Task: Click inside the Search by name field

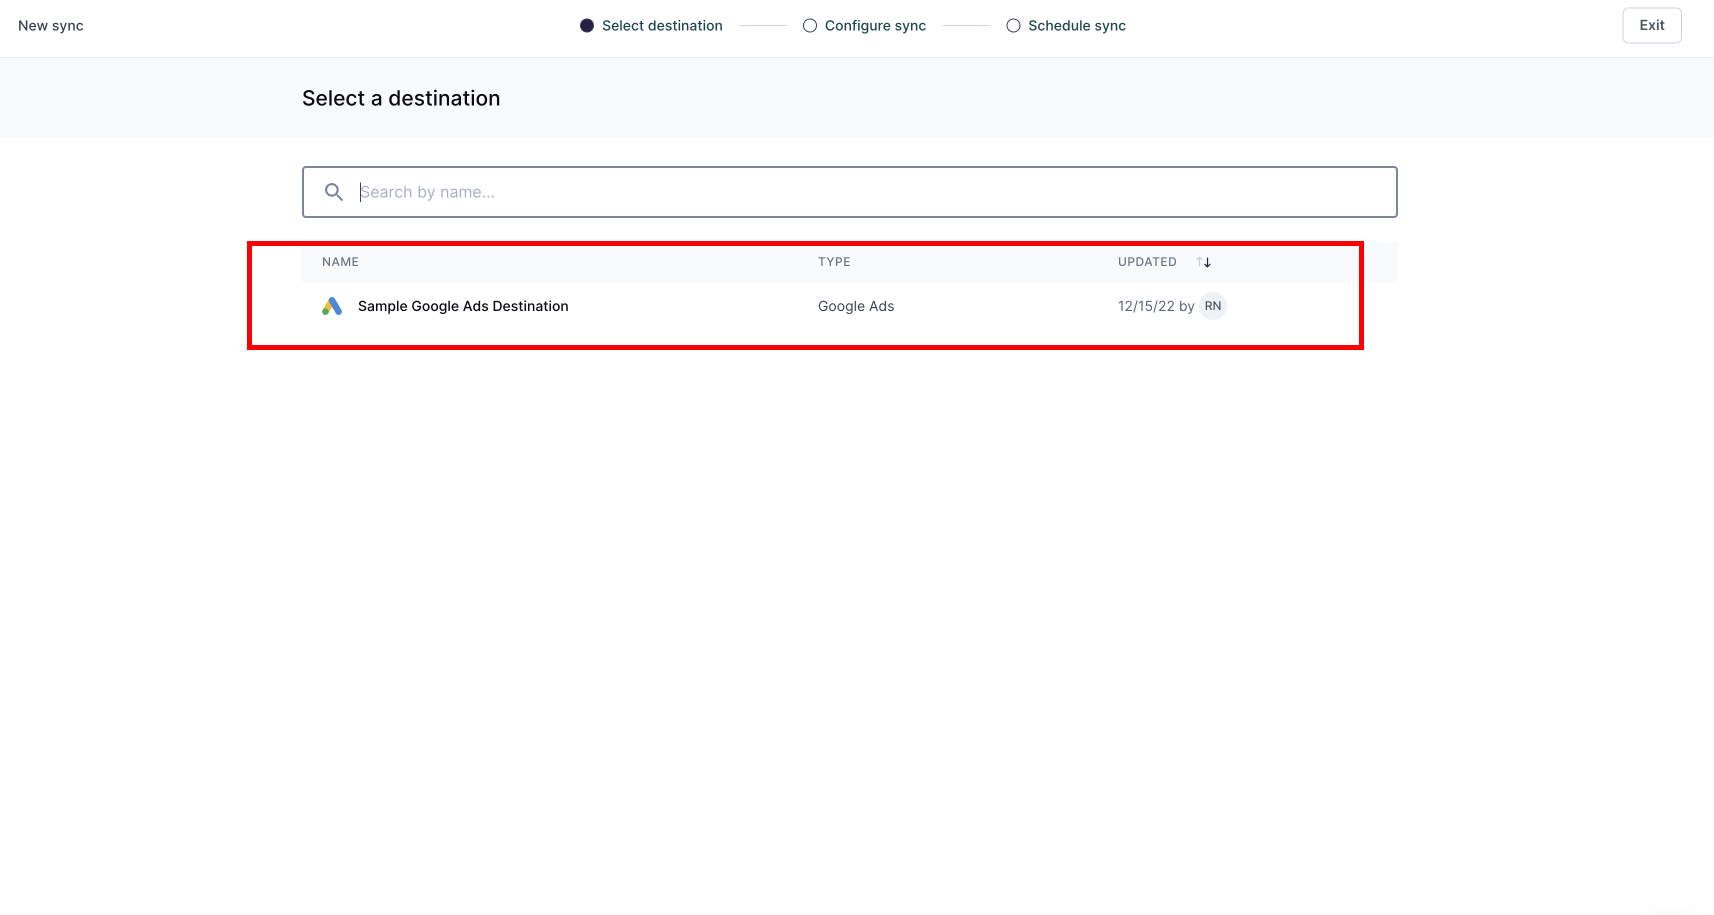Action: click(700, 191)
